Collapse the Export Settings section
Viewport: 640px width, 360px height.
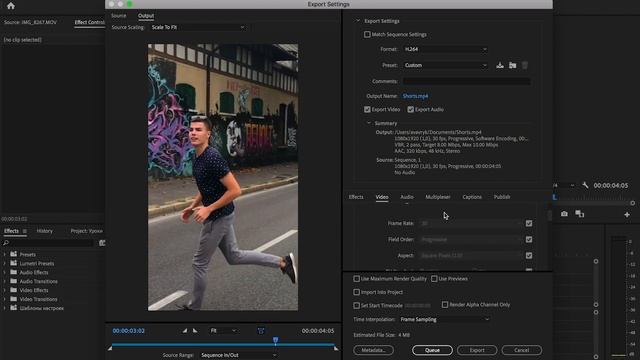358,21
